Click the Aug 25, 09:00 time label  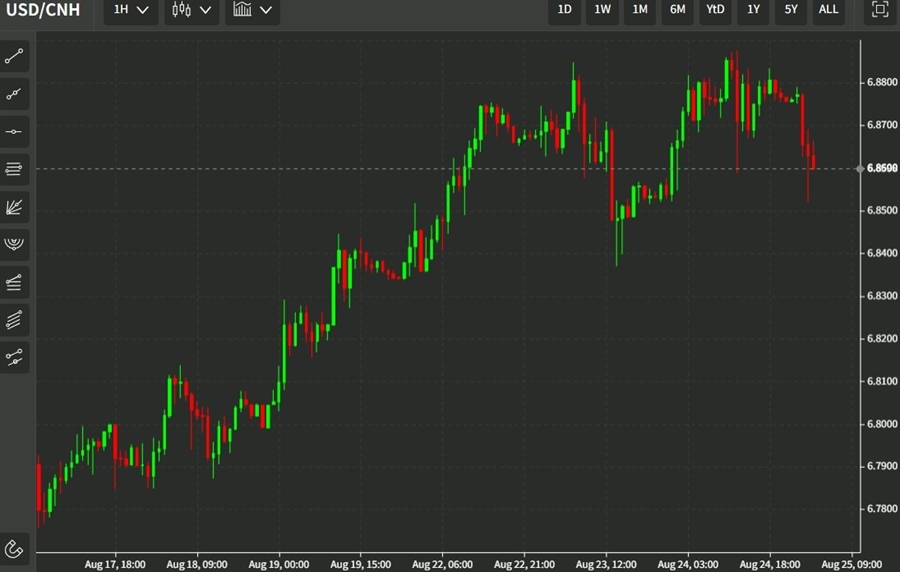(x=852, y=565)
